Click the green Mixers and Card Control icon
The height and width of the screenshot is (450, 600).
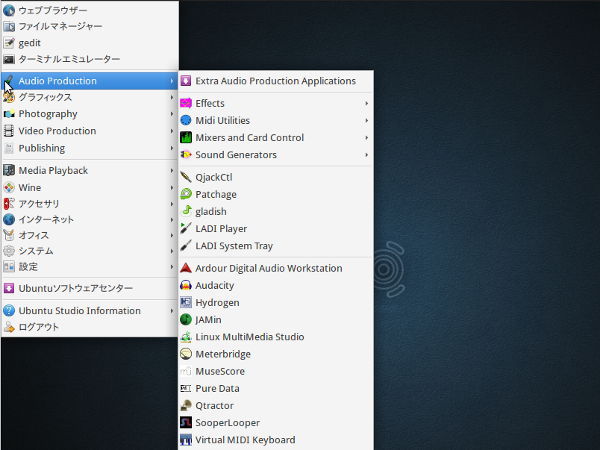(x=186, y=137)
